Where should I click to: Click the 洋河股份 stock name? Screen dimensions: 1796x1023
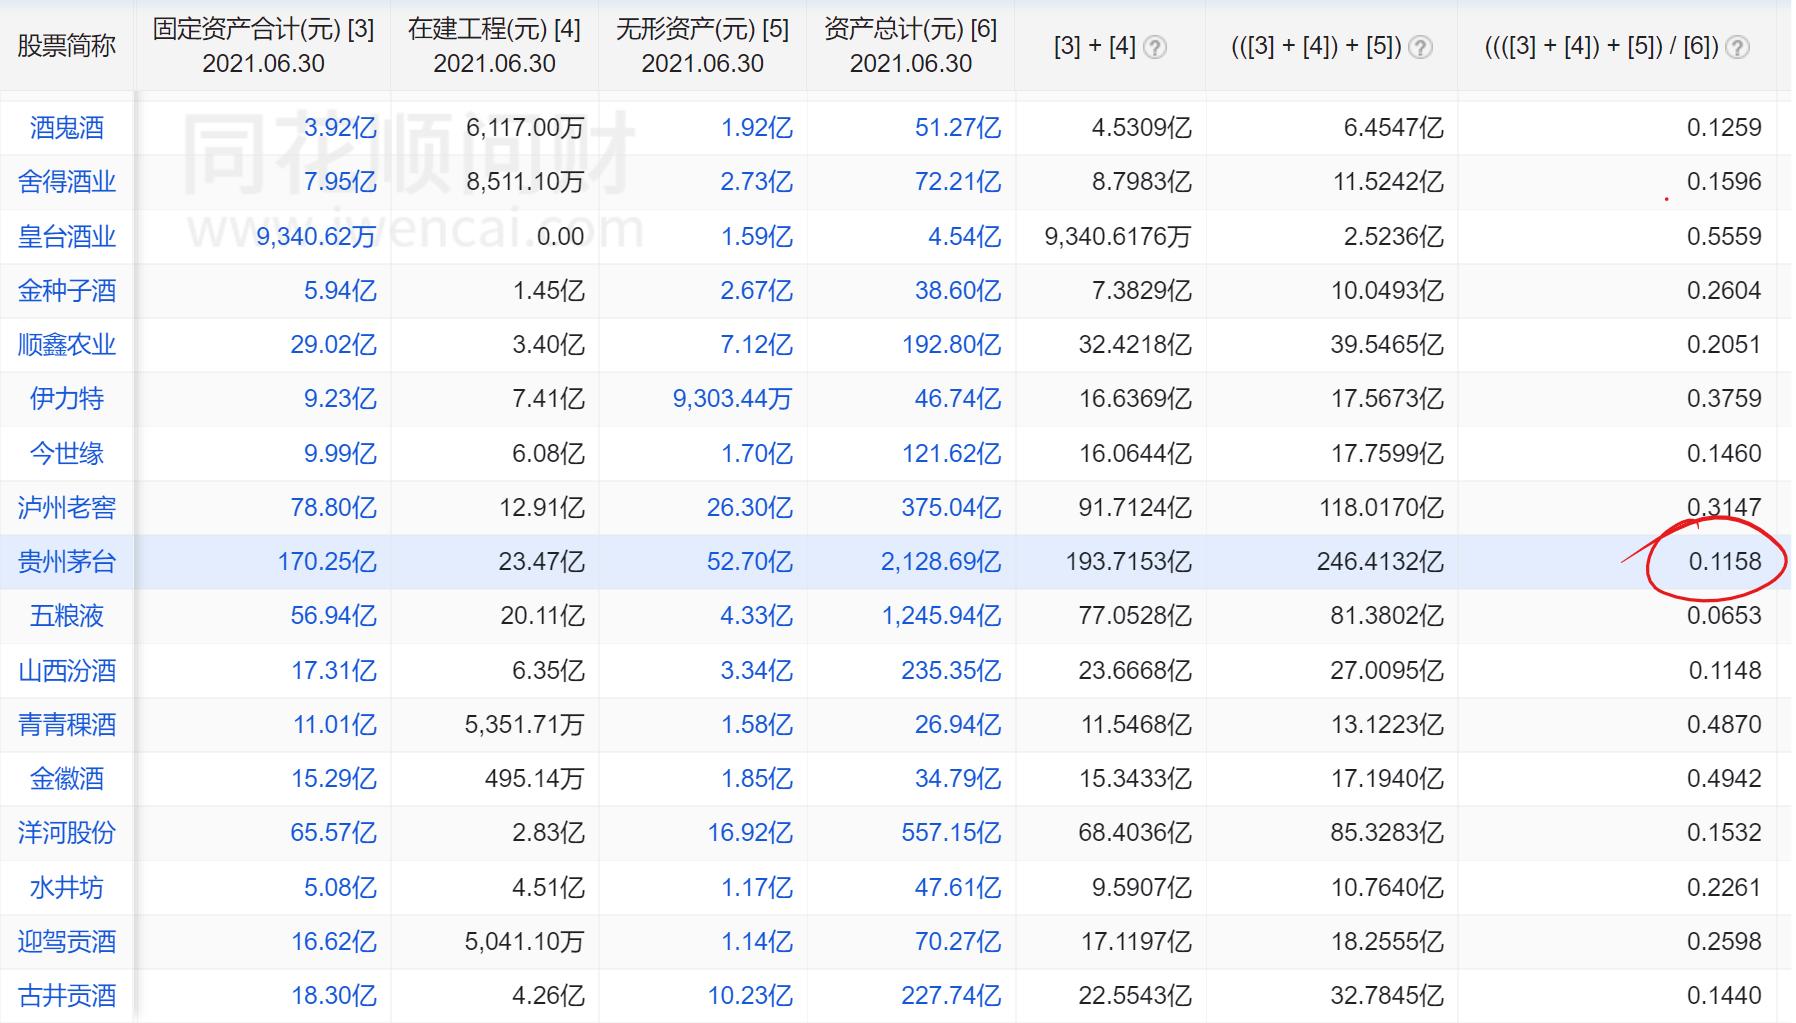coord(67,833)
